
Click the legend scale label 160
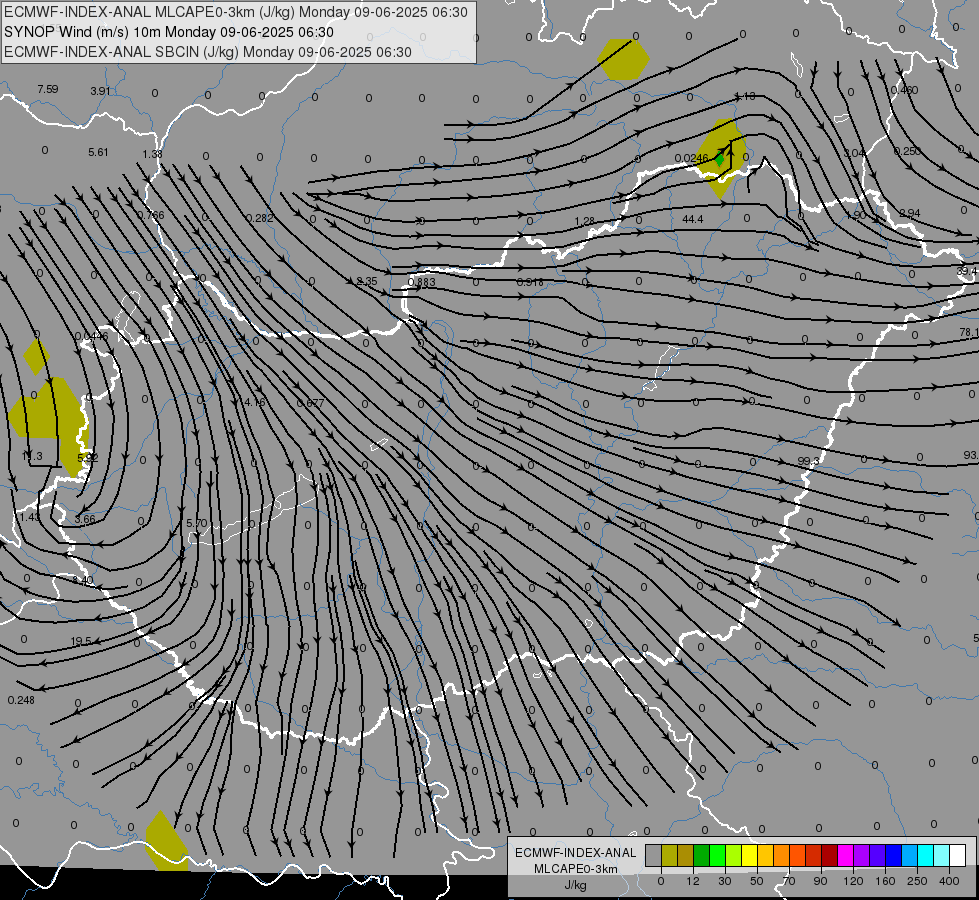885,881
